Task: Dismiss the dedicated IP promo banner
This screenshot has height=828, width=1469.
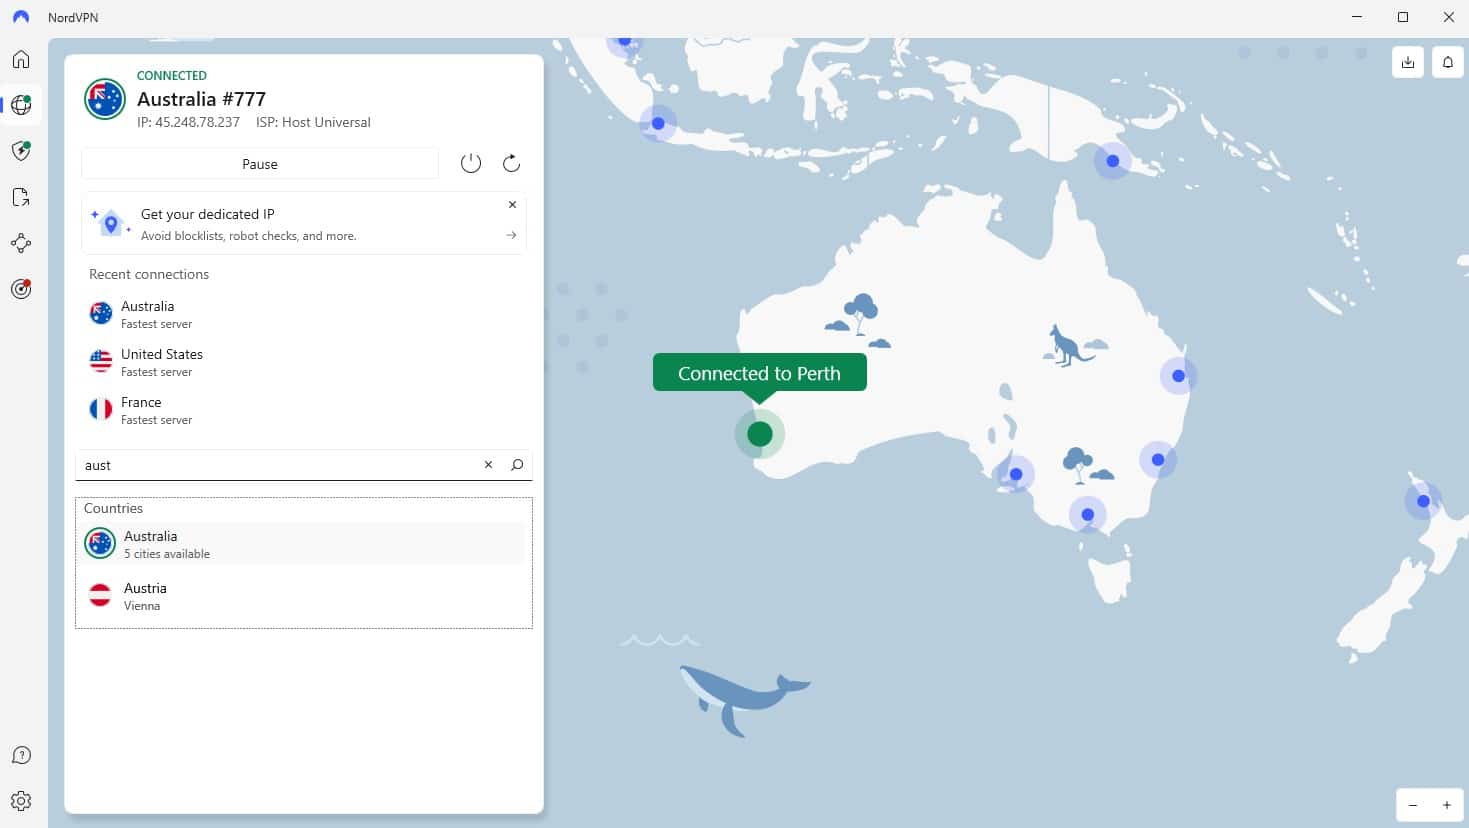Action: tap(512, 204)
